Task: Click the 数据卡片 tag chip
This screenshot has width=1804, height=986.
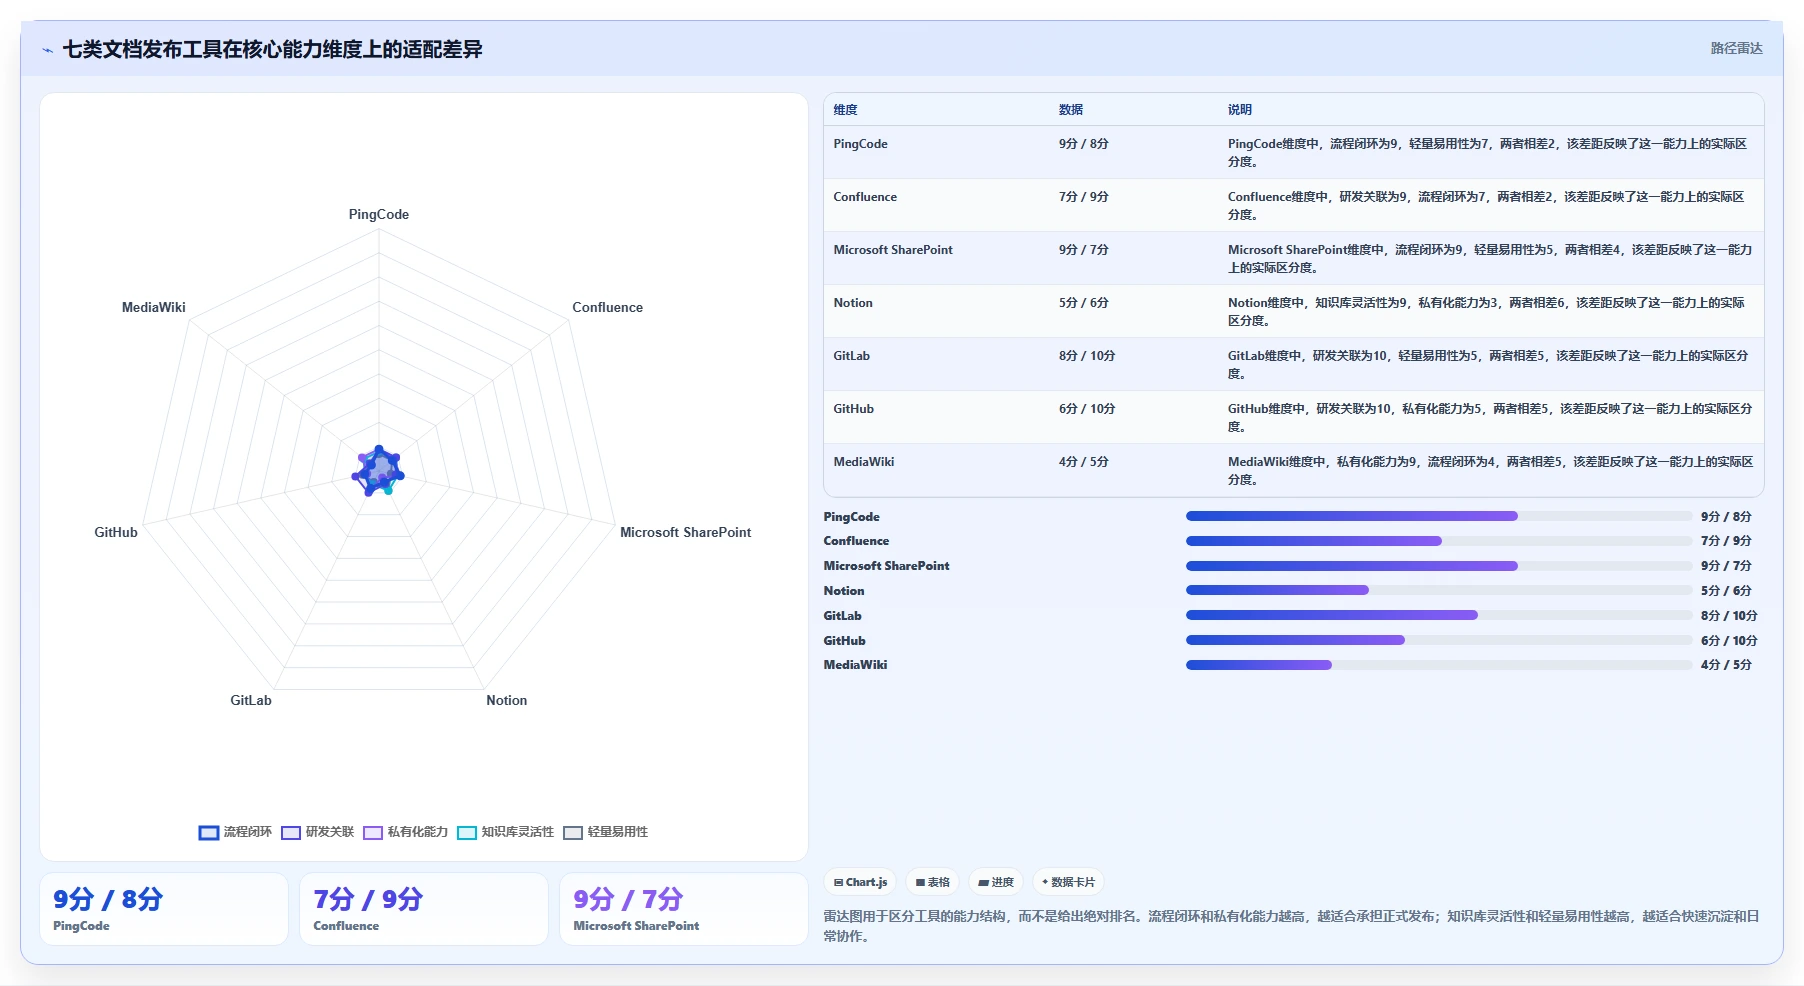Action: pyautogui.click(x=1068, y=882)
